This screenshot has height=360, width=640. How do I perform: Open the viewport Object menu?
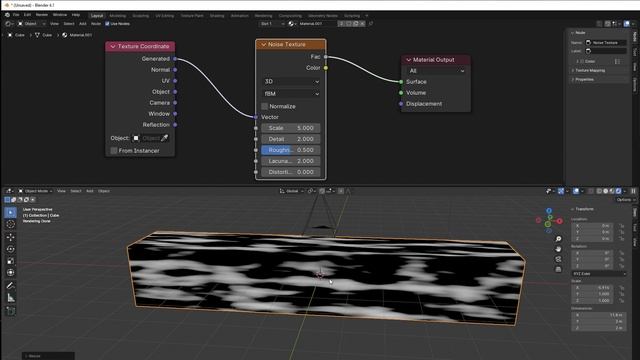click(103, 191)
